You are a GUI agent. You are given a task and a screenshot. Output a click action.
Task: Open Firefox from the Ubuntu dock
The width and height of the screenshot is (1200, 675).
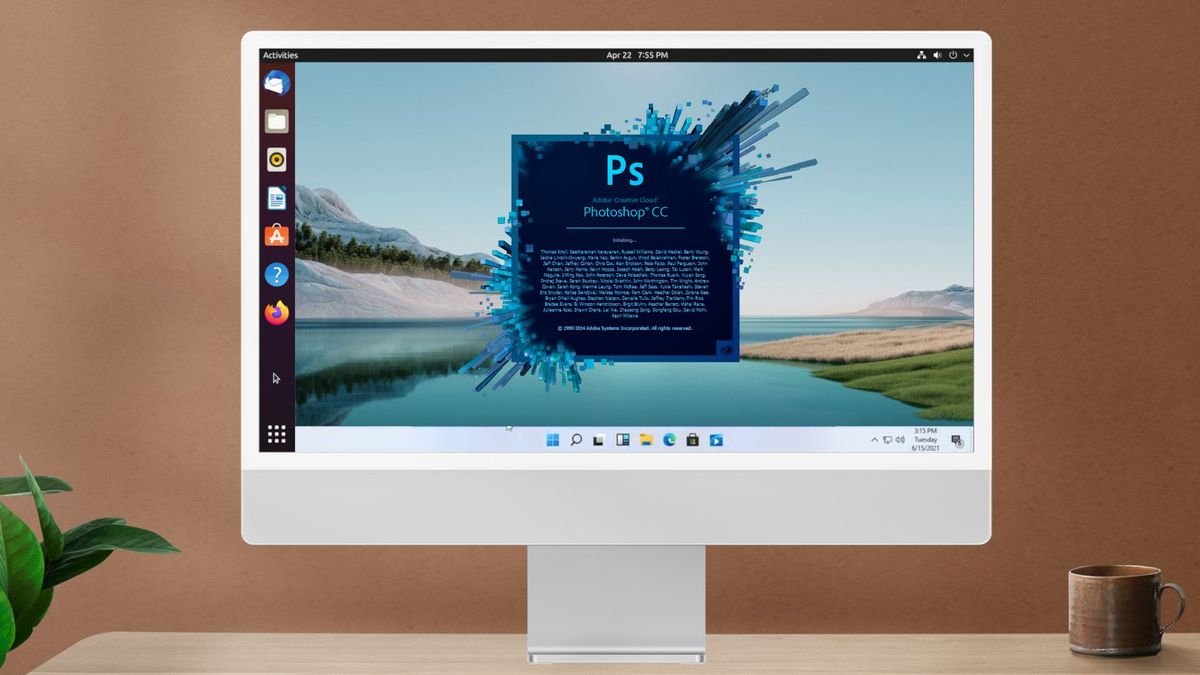click(x=275, y=311)
